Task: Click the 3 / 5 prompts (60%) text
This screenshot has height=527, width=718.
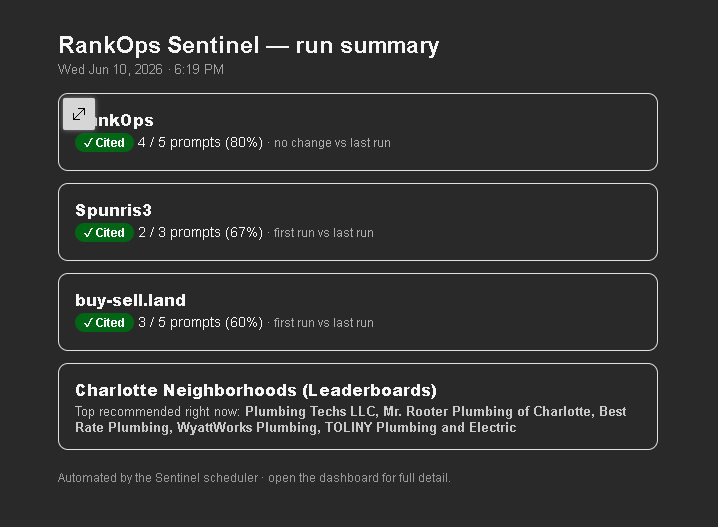Action: tap(201, 323)
